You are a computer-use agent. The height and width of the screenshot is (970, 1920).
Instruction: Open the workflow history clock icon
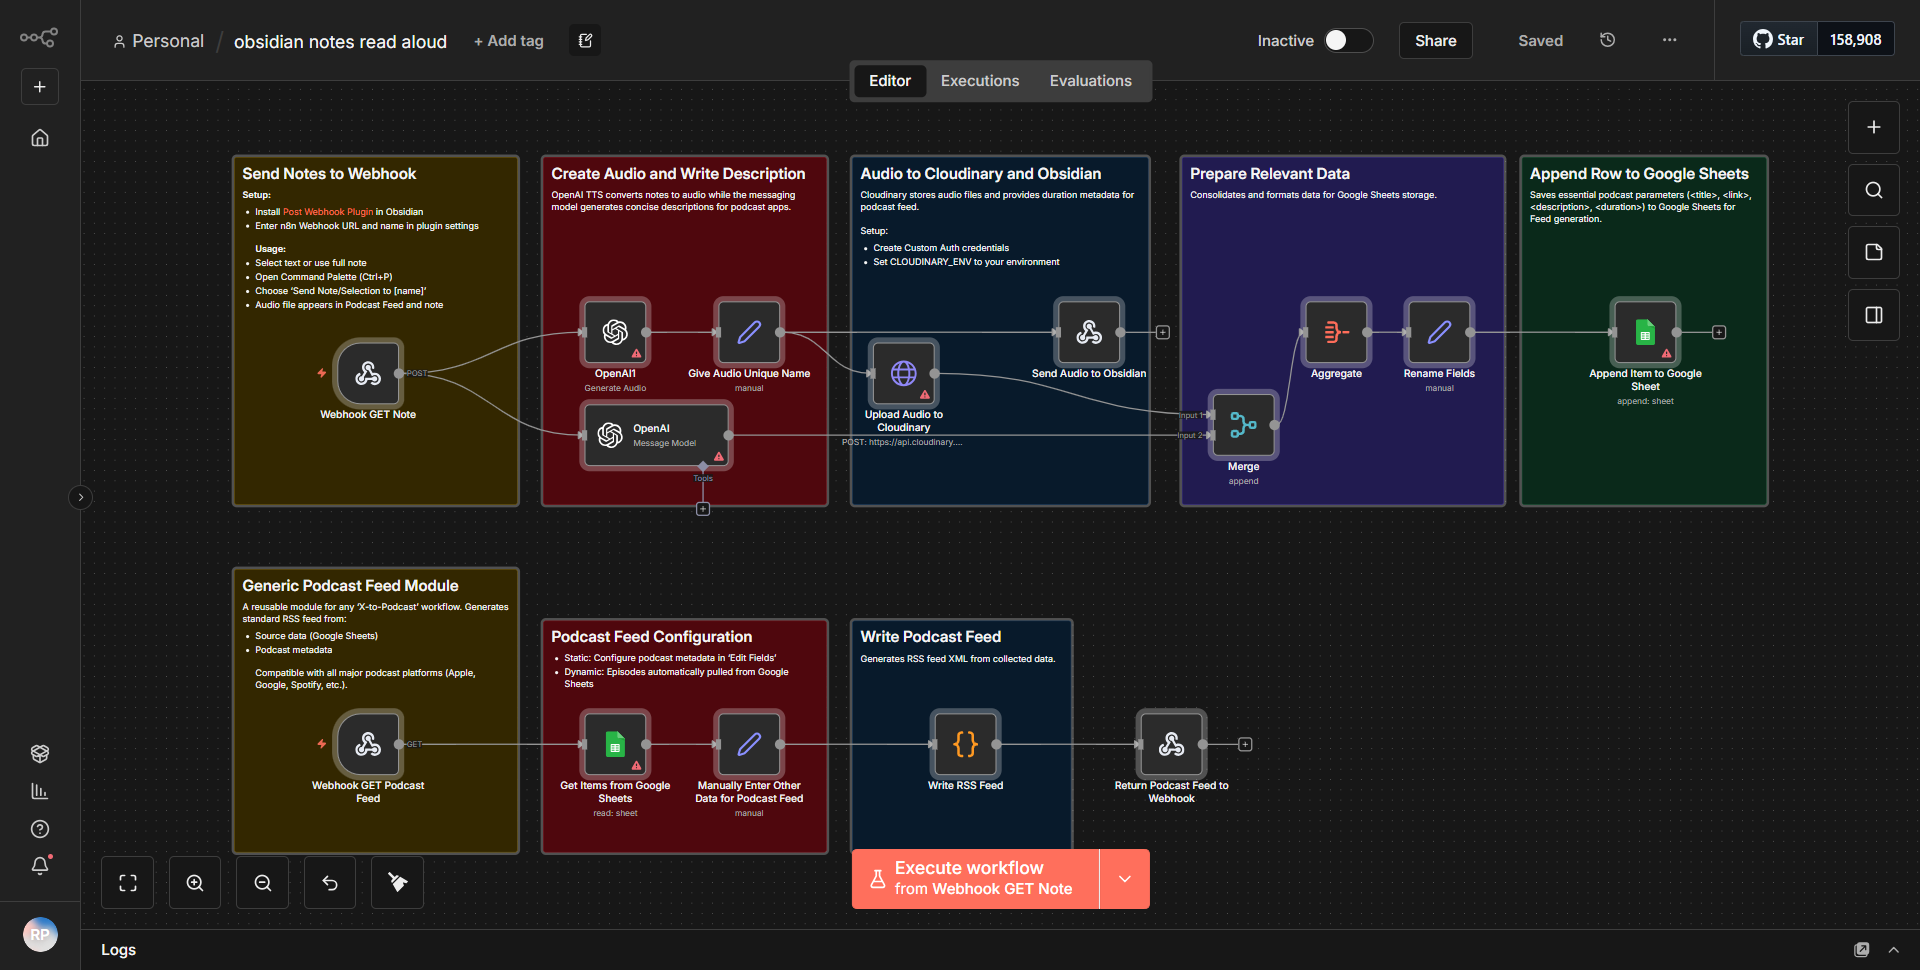[1607, 40]
